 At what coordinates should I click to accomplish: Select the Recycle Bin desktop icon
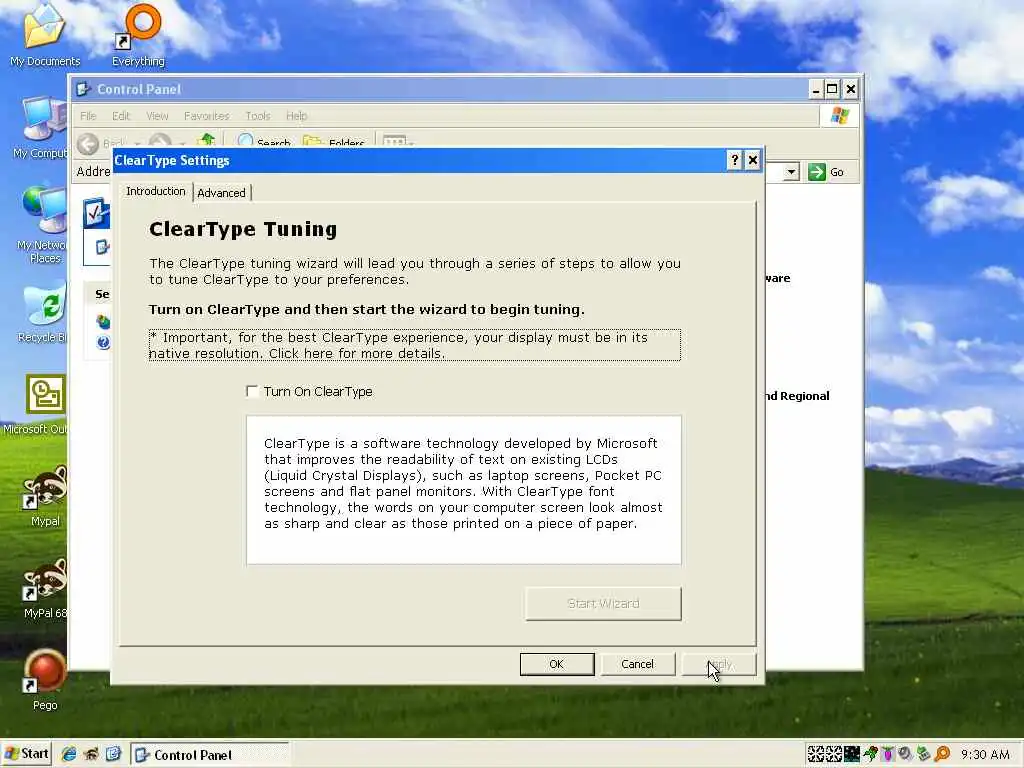click(43, 313)
